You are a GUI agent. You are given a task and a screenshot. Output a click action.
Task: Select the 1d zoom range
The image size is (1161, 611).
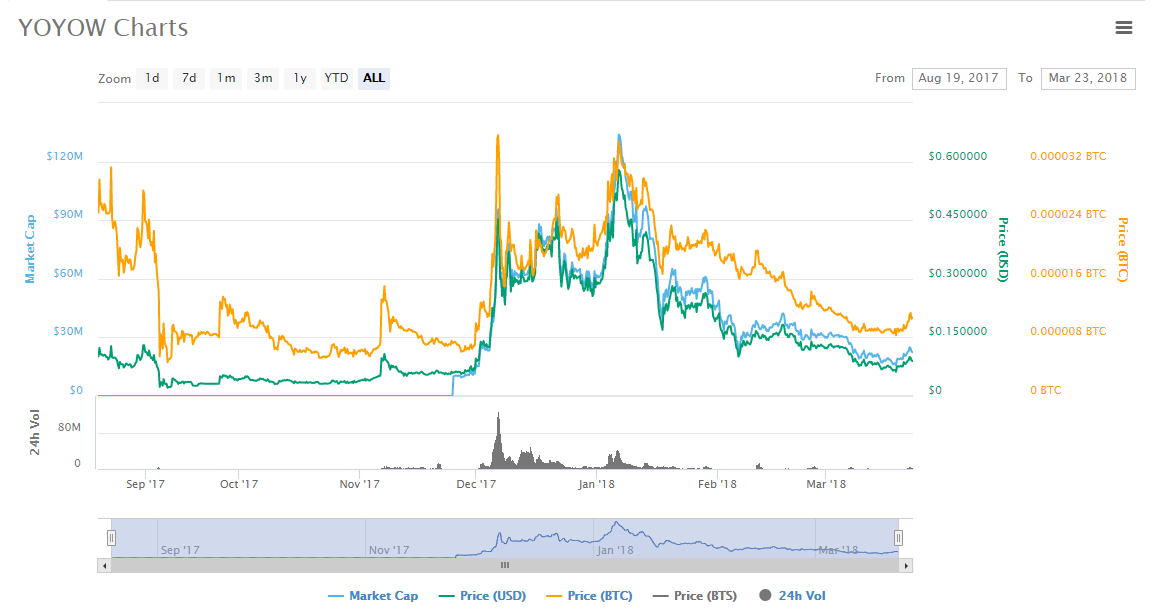(152, 78)
